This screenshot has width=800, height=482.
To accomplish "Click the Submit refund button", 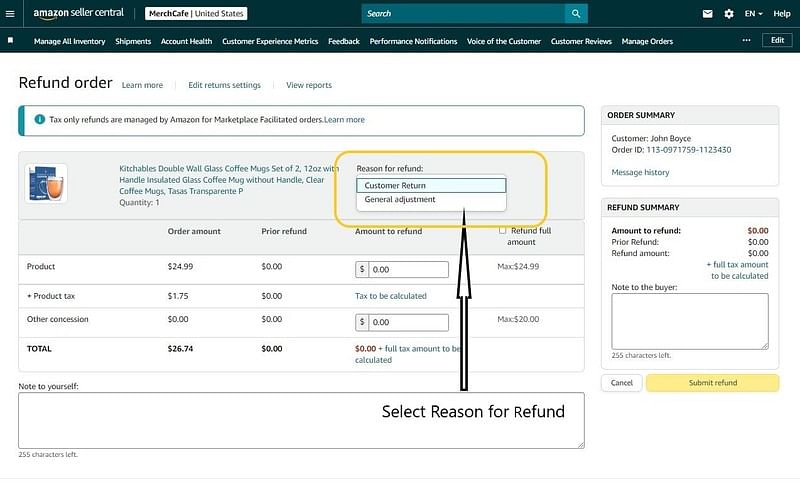I will [x=713, y=383].
